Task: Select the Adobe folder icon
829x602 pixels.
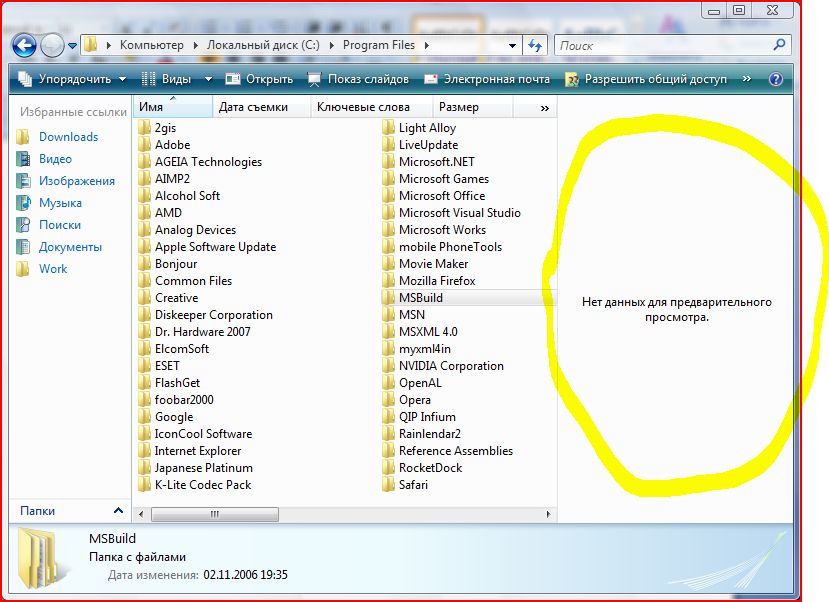Action: [145, 145]
